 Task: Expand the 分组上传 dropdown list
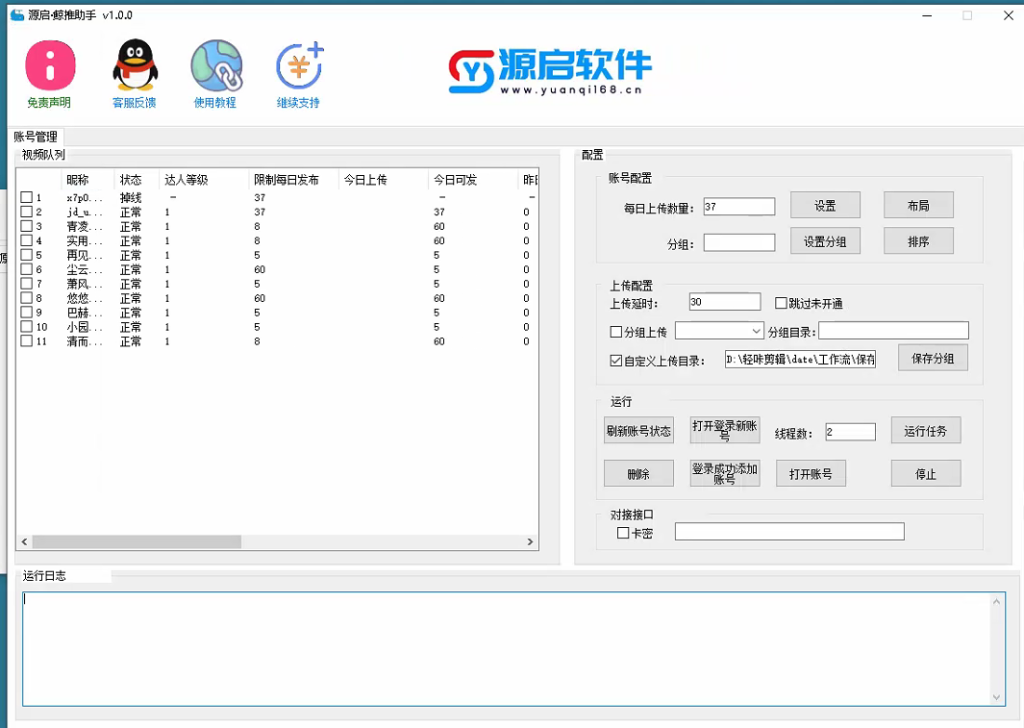click(756, 331)
